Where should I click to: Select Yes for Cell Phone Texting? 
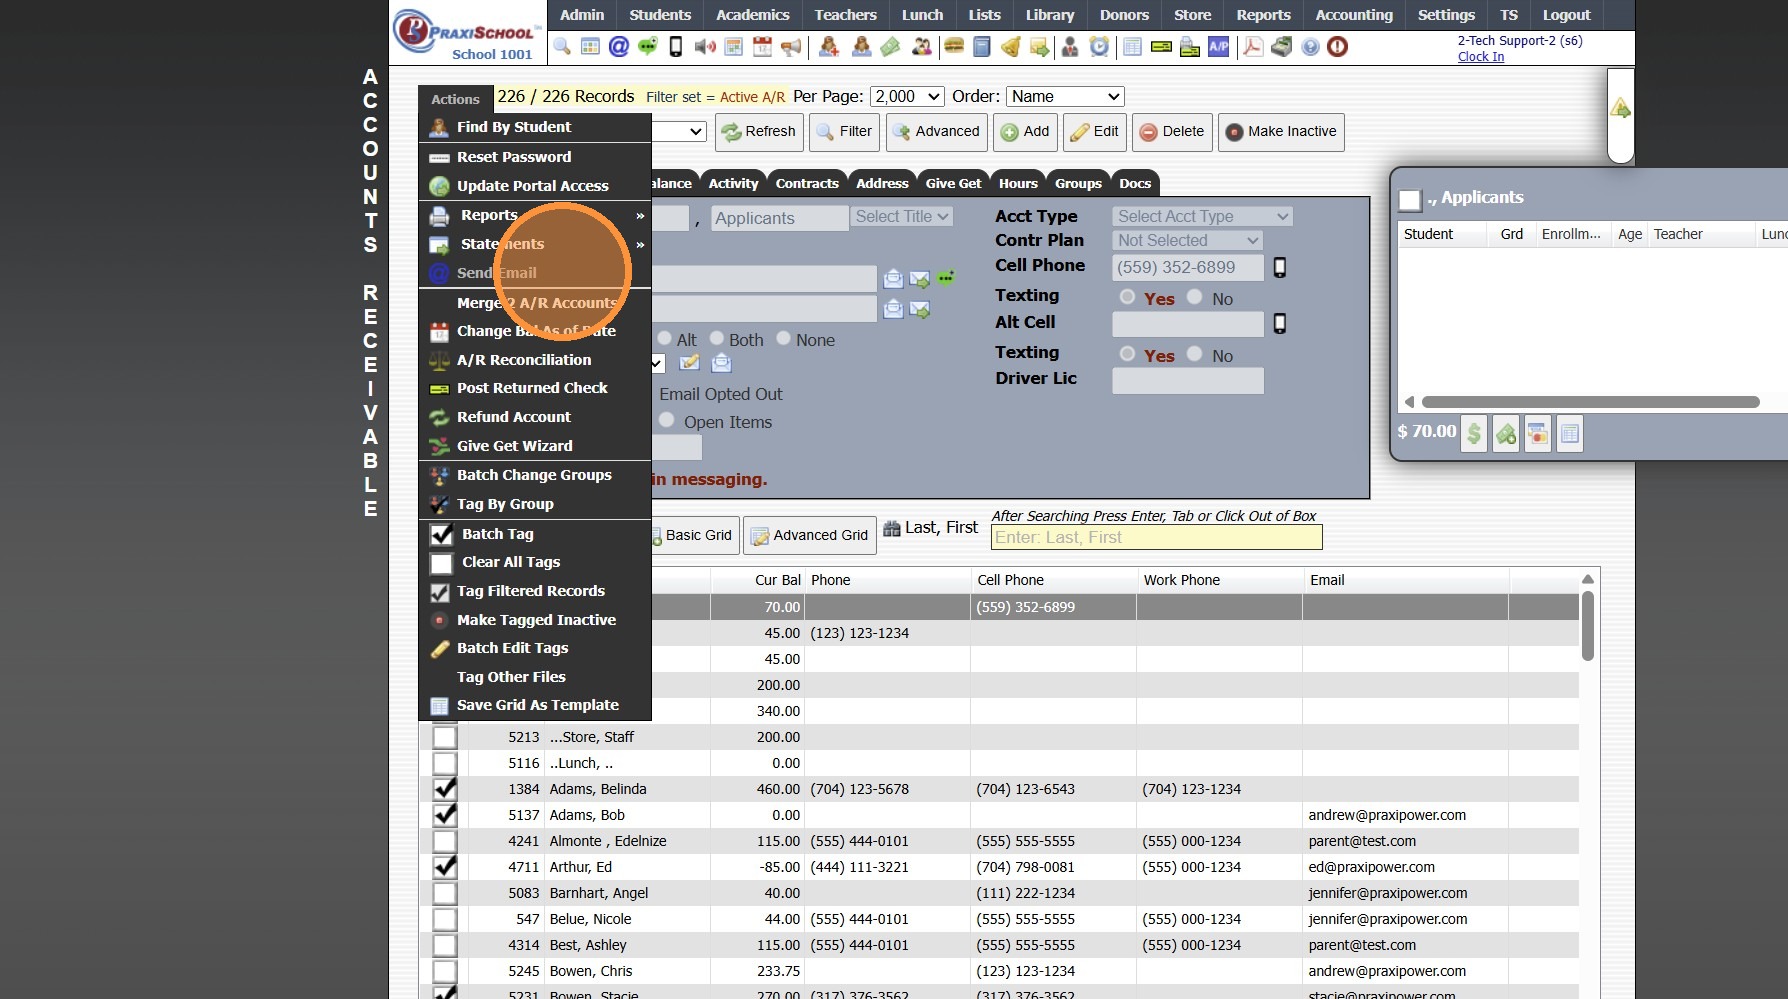1128,298
